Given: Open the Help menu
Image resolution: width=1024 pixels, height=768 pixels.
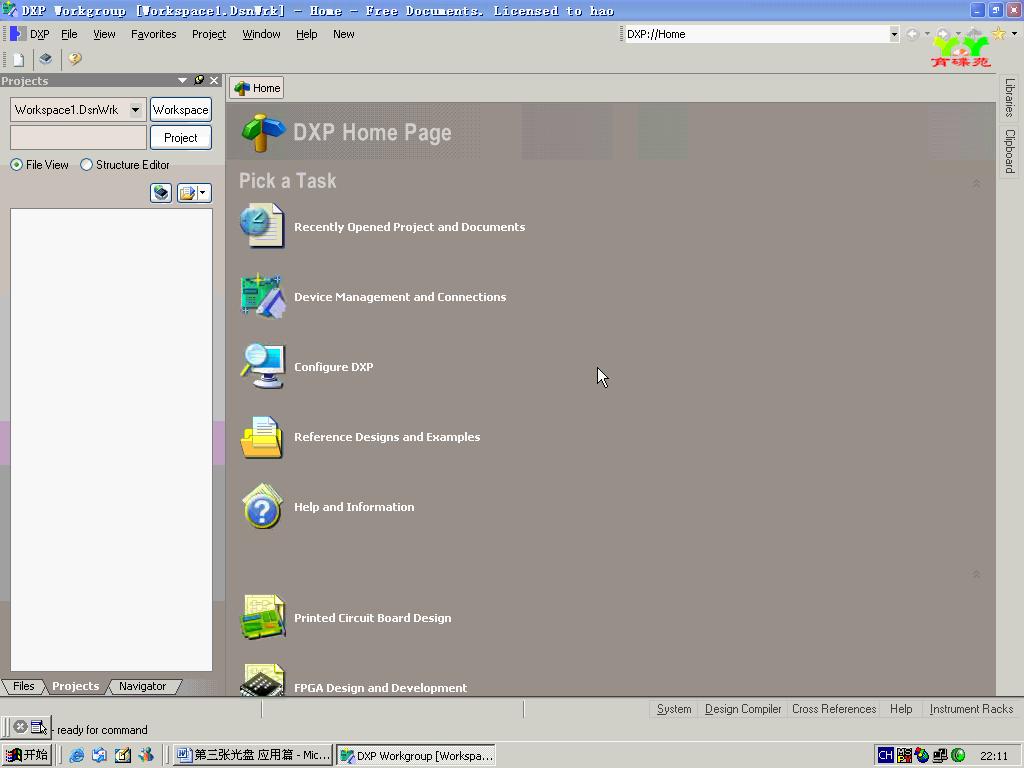Looking at the screenshot, I should click(306, 34).
